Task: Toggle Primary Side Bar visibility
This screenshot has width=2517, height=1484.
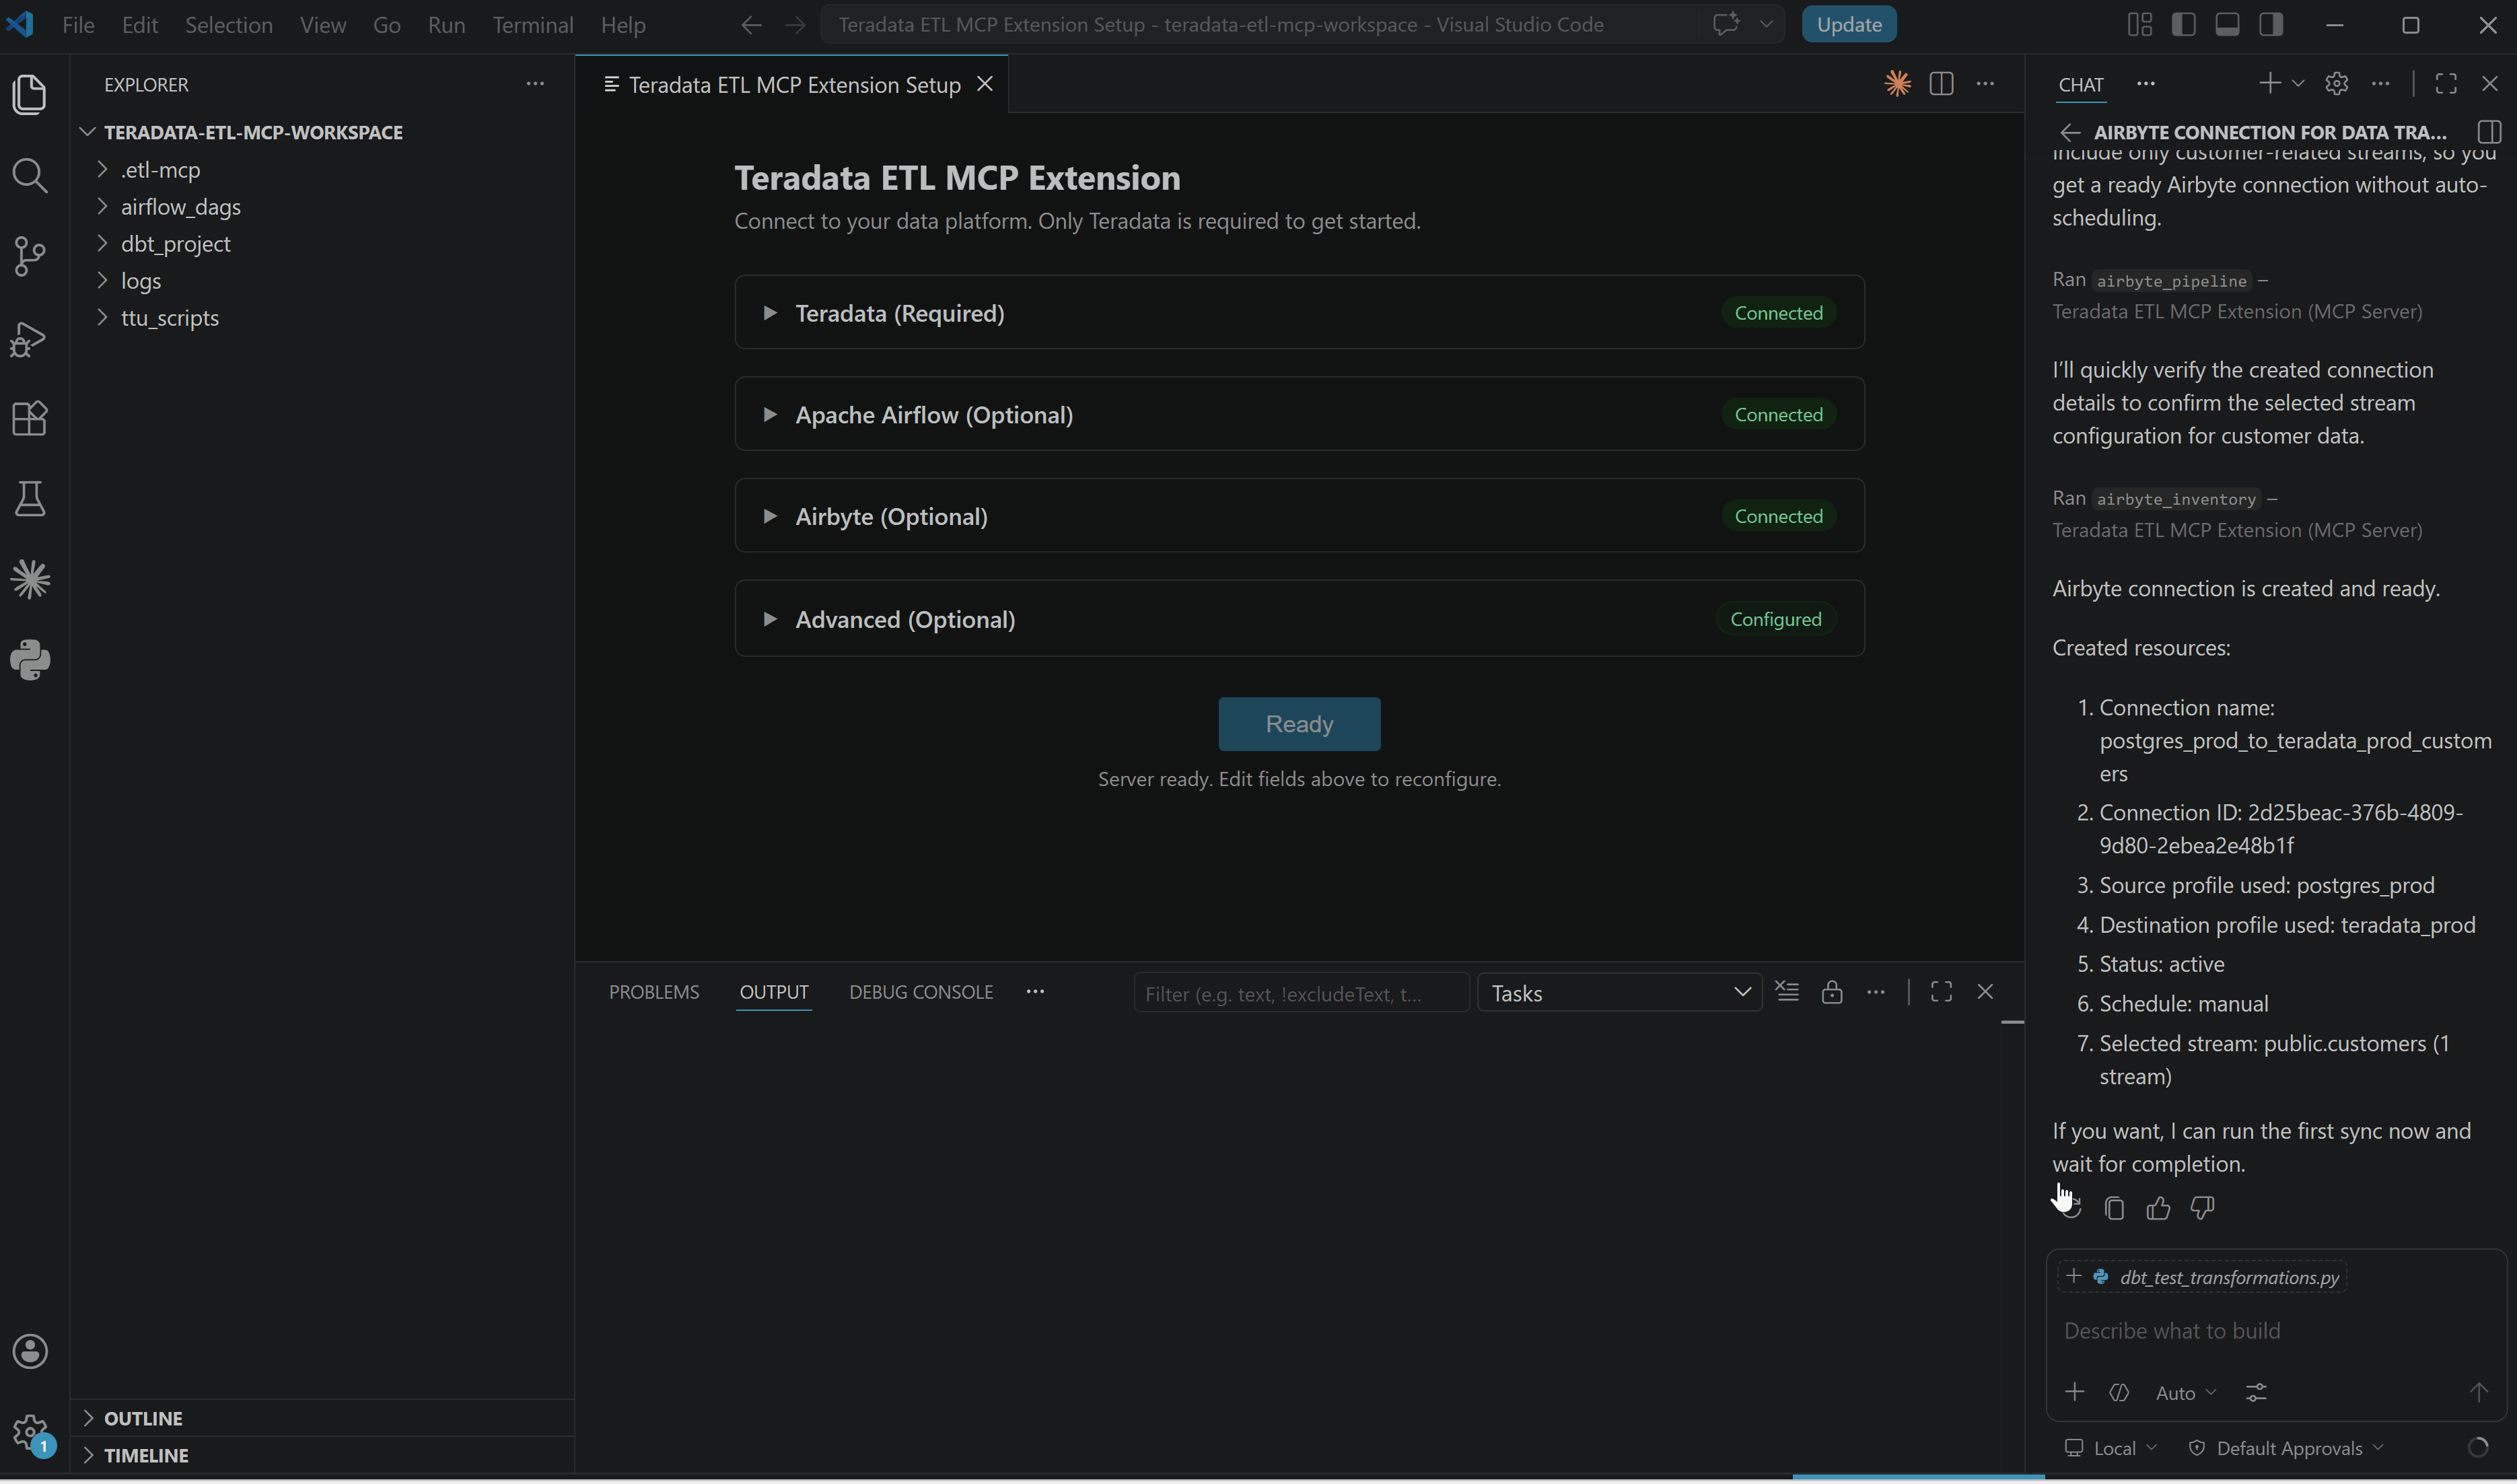Action: click(x=2184, y=24)
